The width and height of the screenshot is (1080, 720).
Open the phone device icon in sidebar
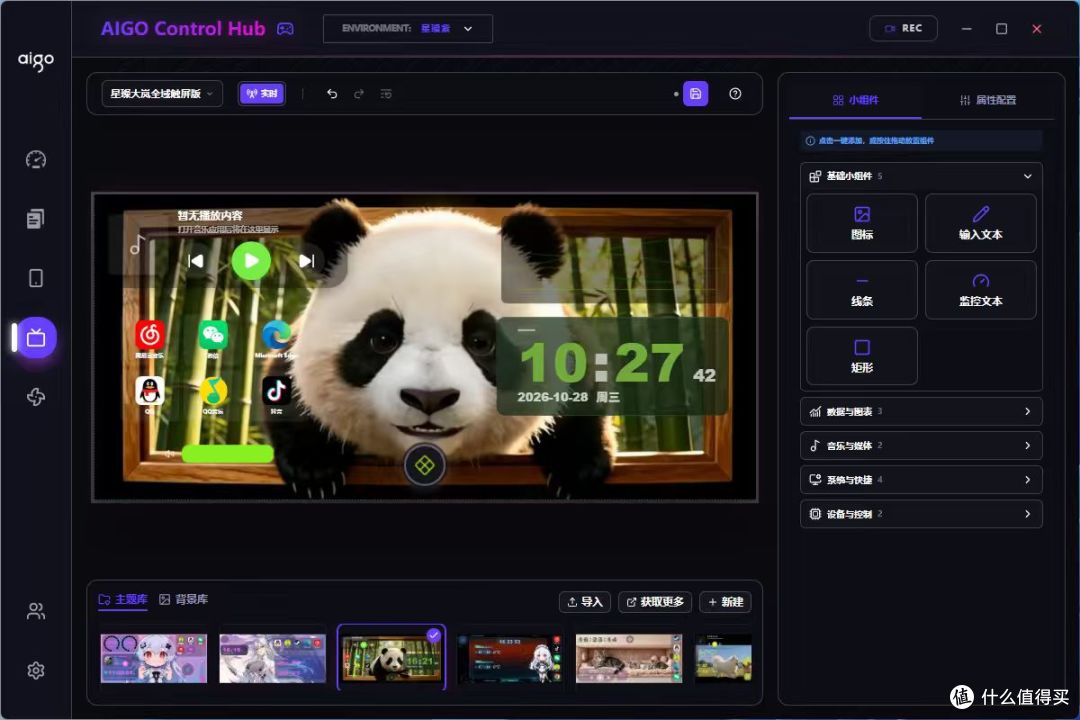36,278
